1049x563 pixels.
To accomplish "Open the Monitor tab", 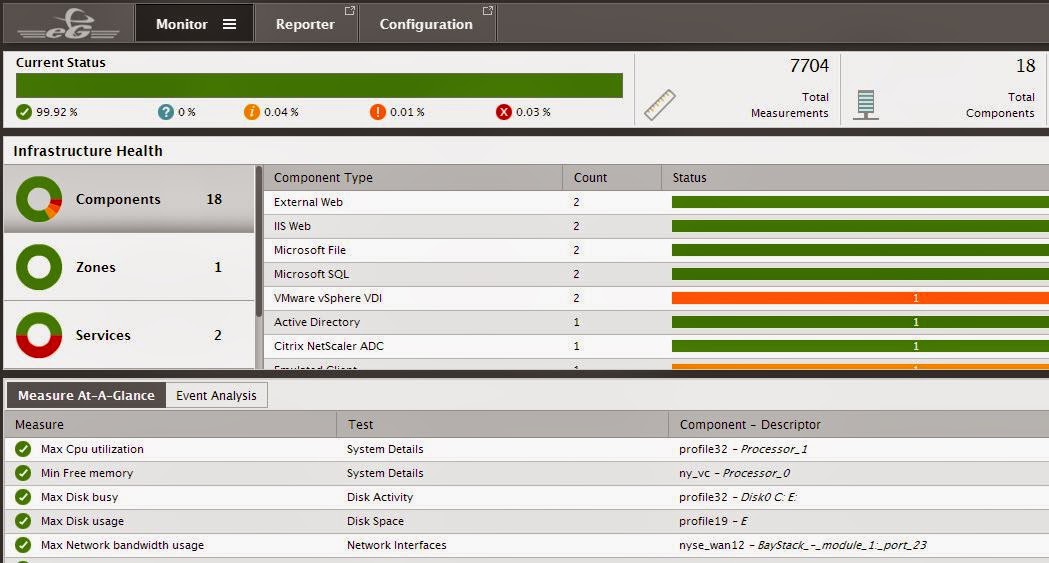I will click(195, 24).
